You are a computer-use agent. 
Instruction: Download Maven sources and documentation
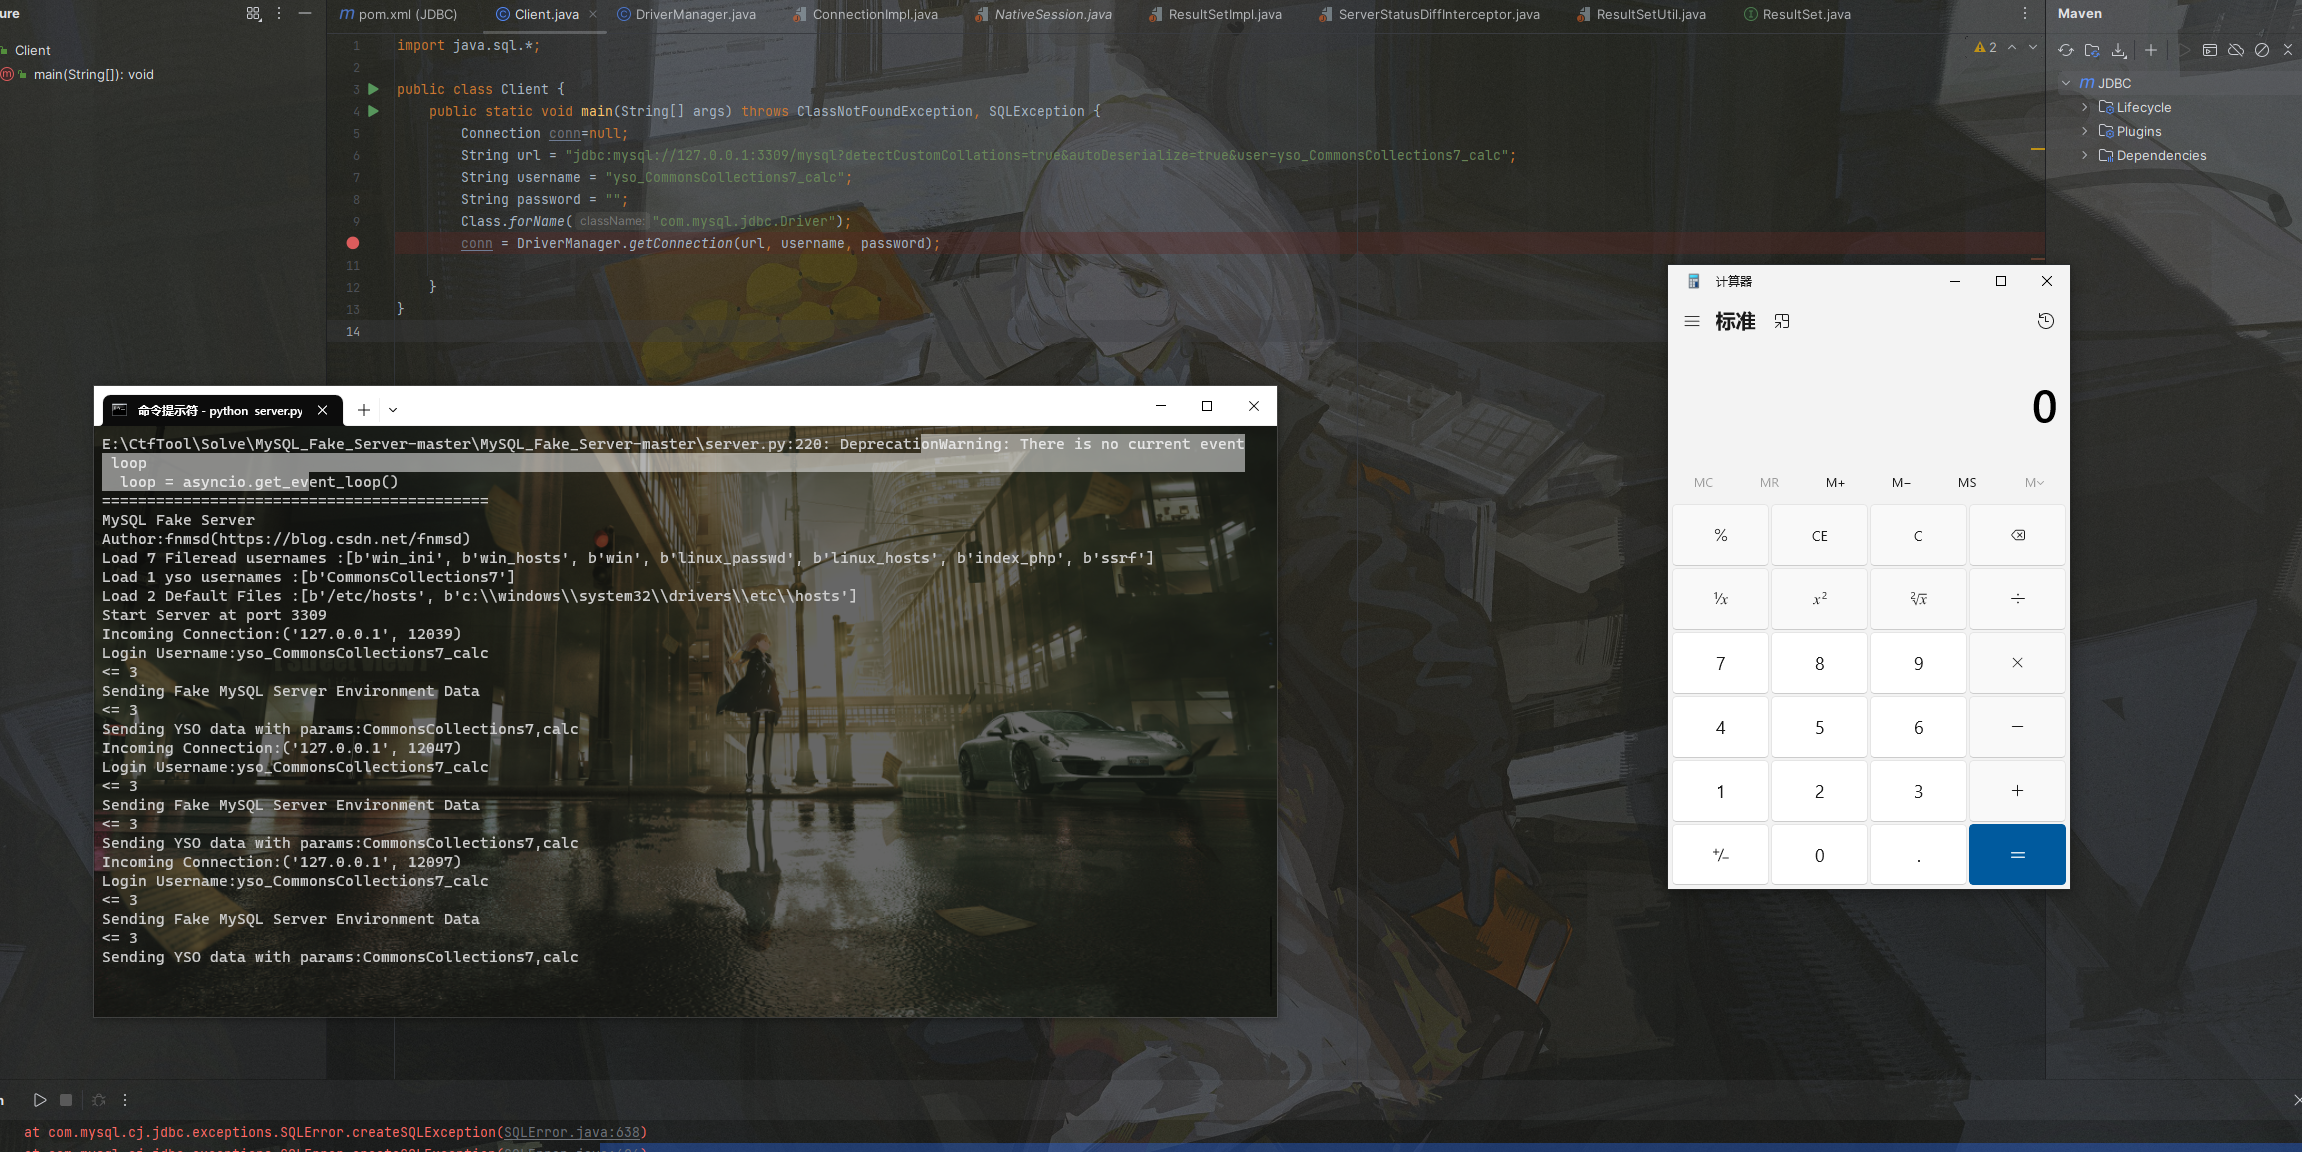point(2119,50)
